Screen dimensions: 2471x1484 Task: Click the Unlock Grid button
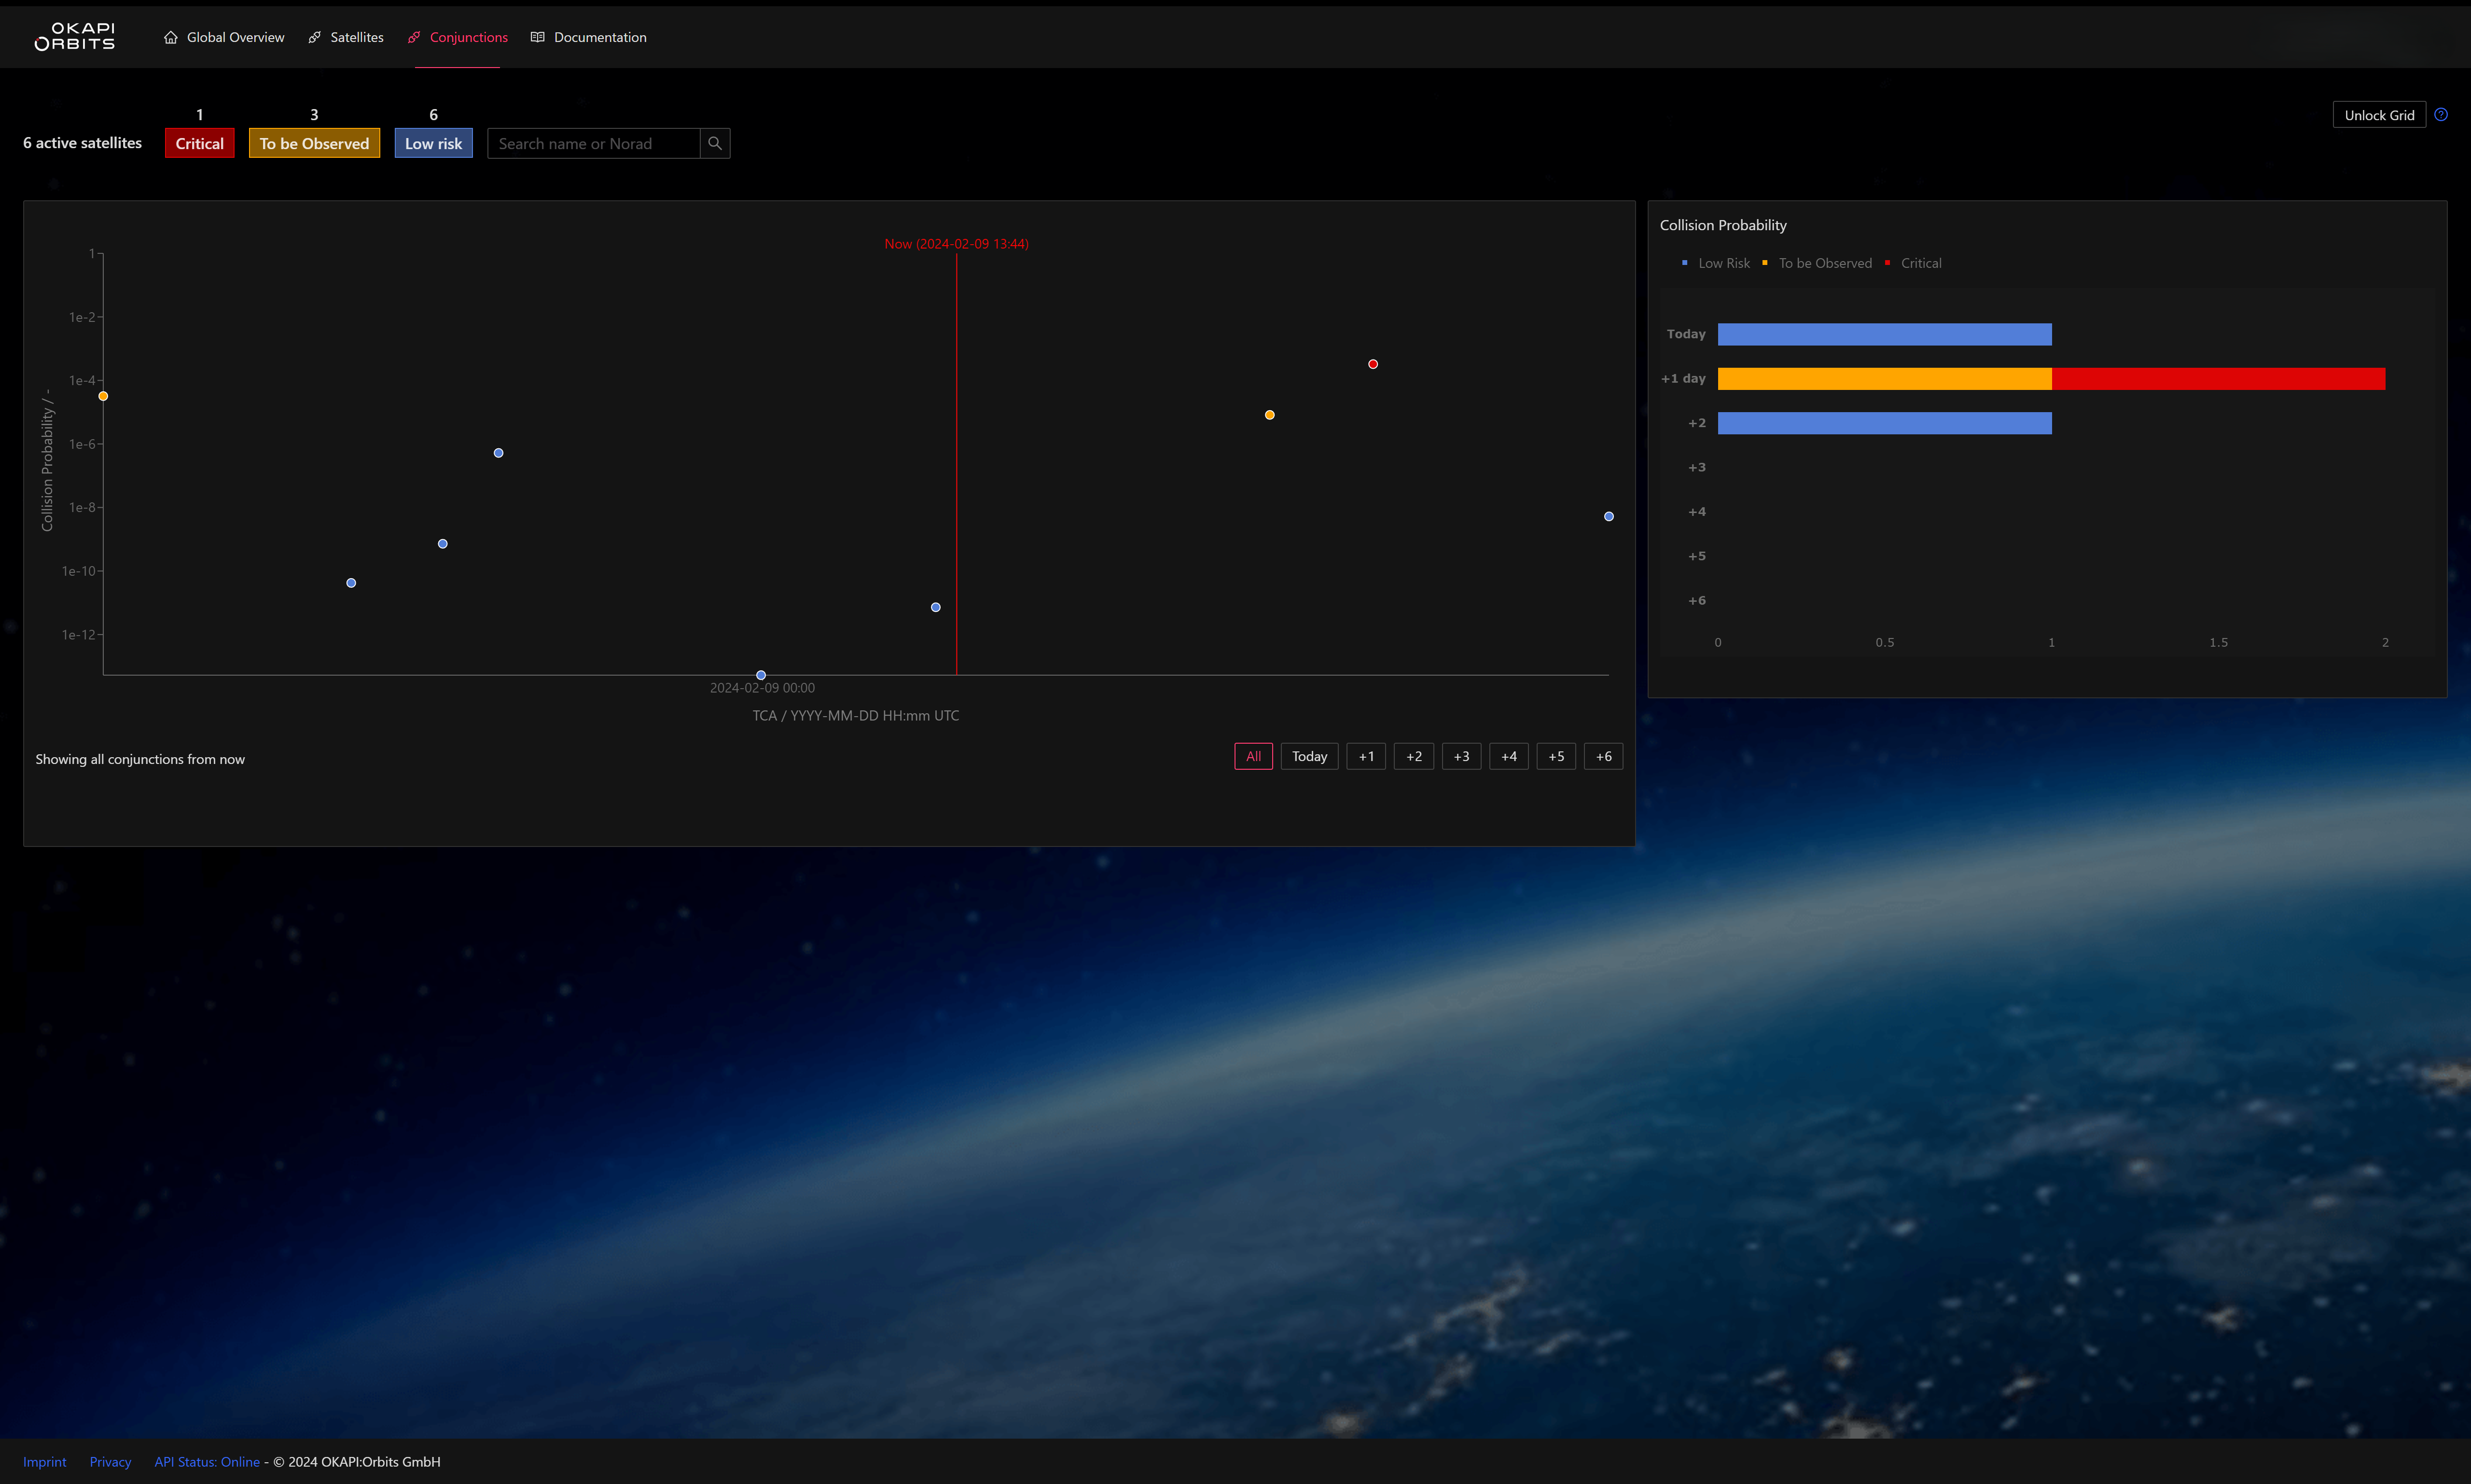2379,115
